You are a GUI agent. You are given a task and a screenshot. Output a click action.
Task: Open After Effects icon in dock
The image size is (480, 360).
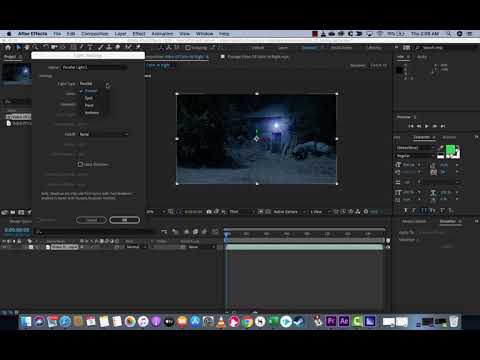pyautogui.click(x=344, y=321)
